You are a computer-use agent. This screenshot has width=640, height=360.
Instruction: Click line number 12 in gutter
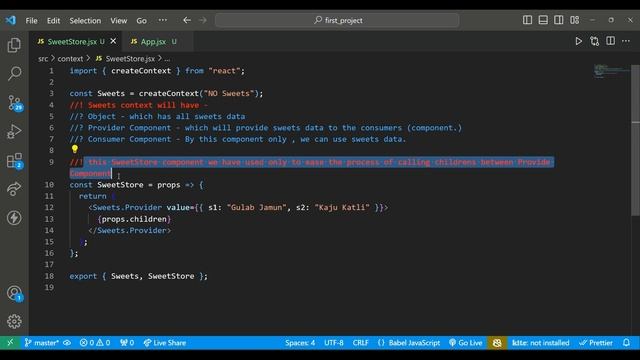click(x=49, y=207)
